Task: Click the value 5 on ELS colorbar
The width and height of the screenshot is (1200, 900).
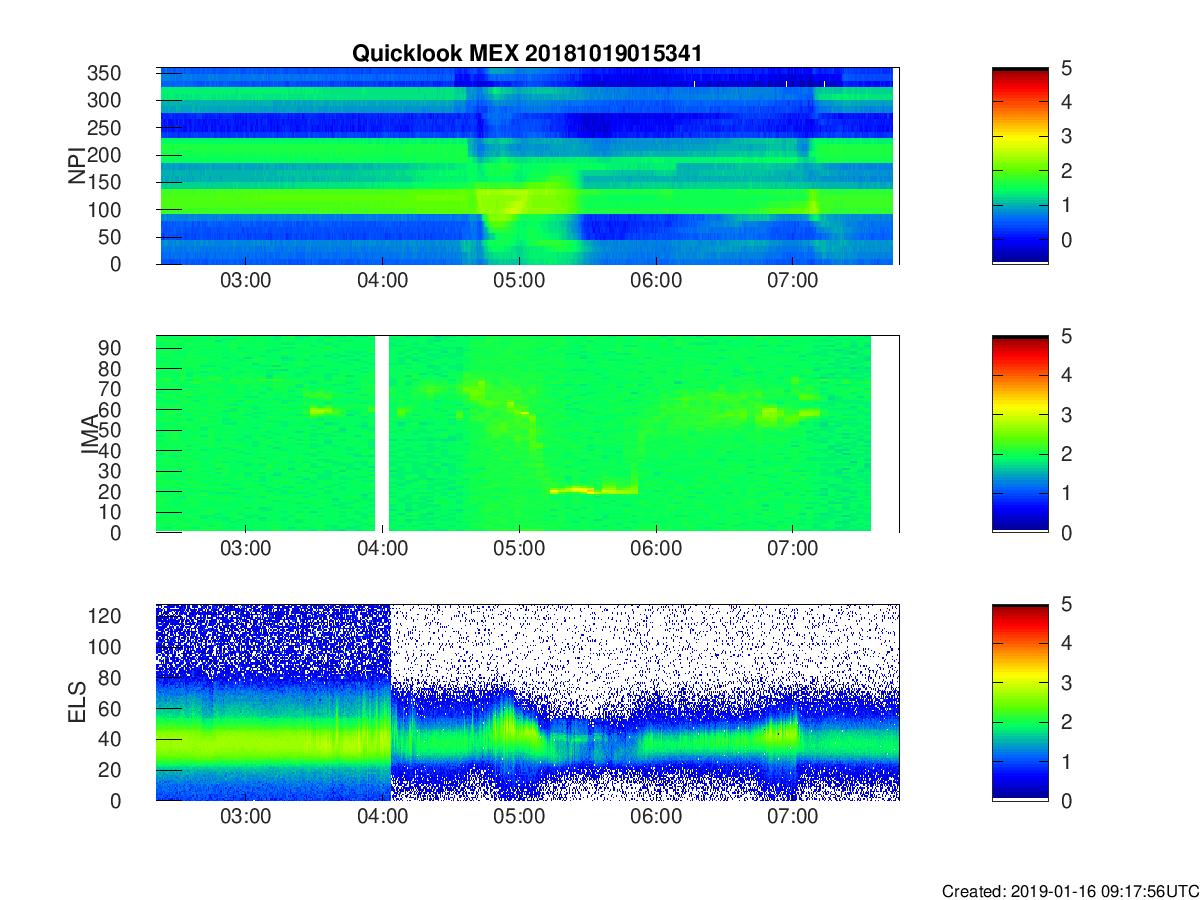Action: click(1066, 604)
